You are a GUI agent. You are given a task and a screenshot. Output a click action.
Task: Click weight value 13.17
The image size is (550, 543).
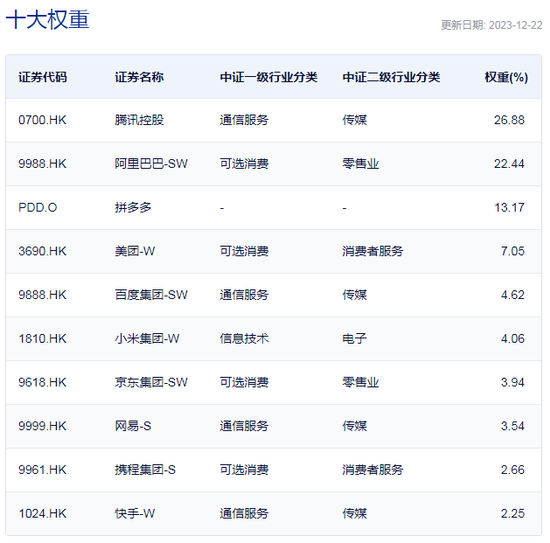(x=509, y=208)
